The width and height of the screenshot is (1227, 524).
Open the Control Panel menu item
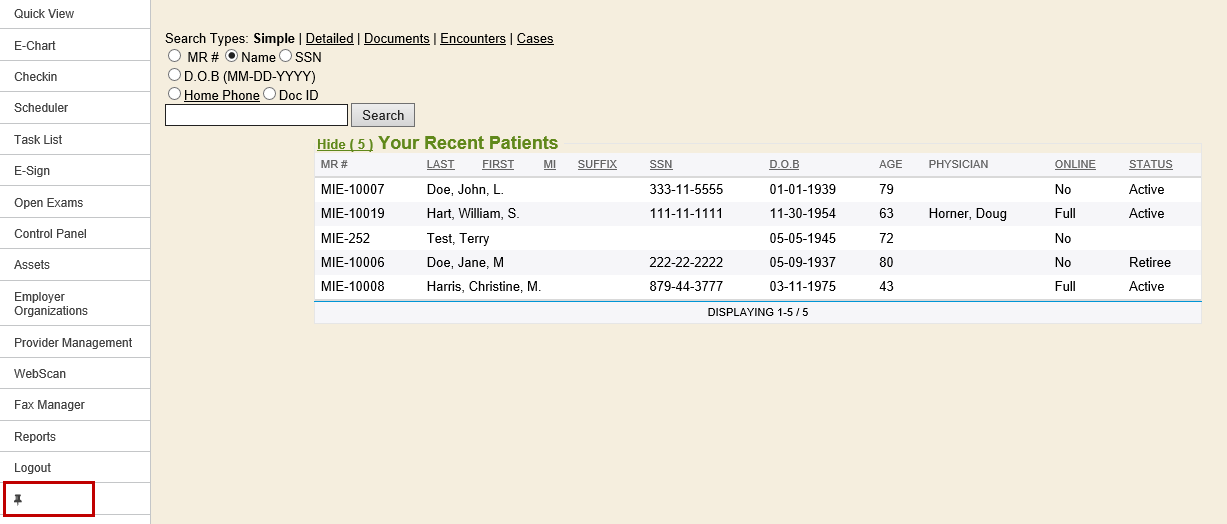50,234
